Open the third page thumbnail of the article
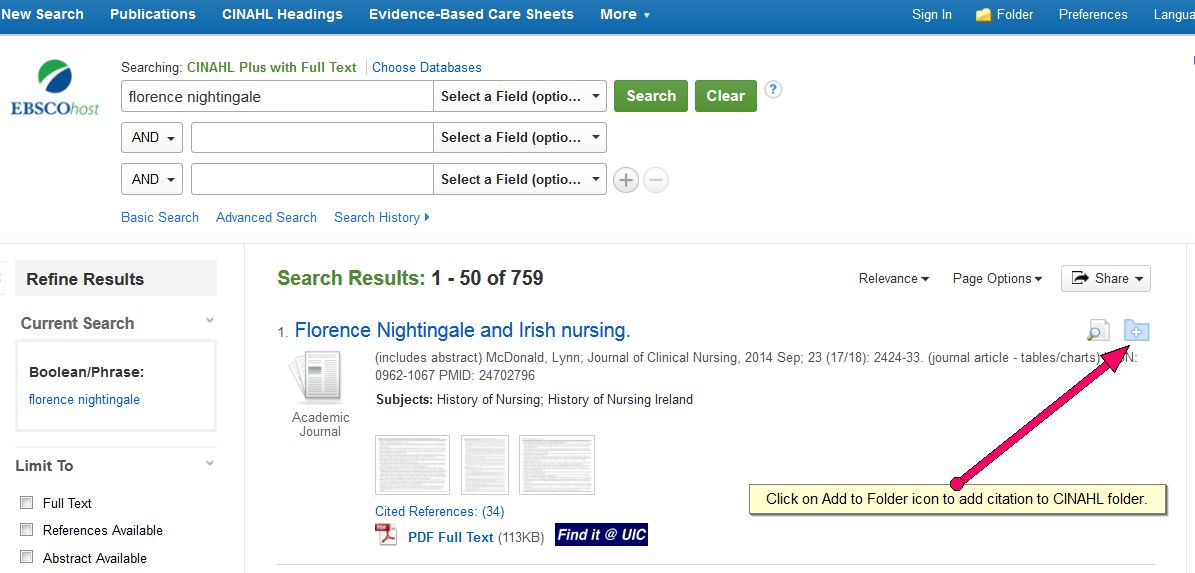The image size is (1195, 573). pyautogui.click(x=556, y=465)
